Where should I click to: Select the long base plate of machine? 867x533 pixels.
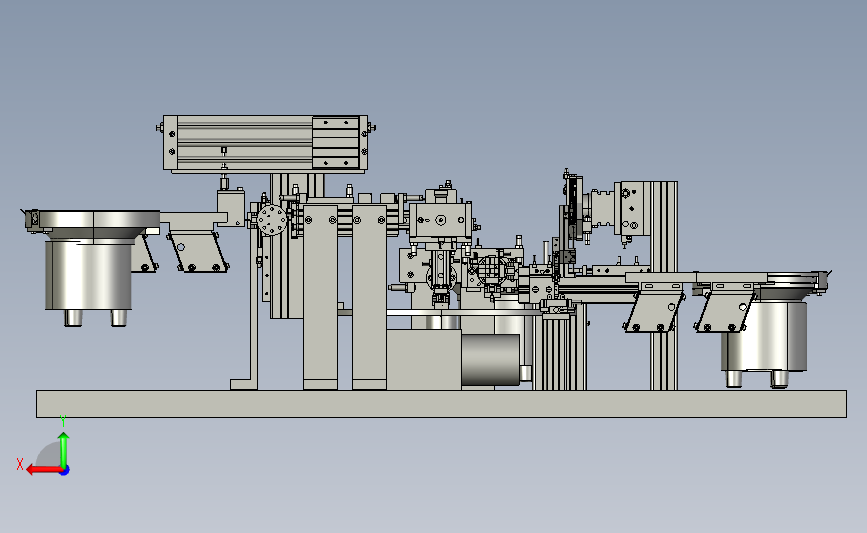click(441, 404)
